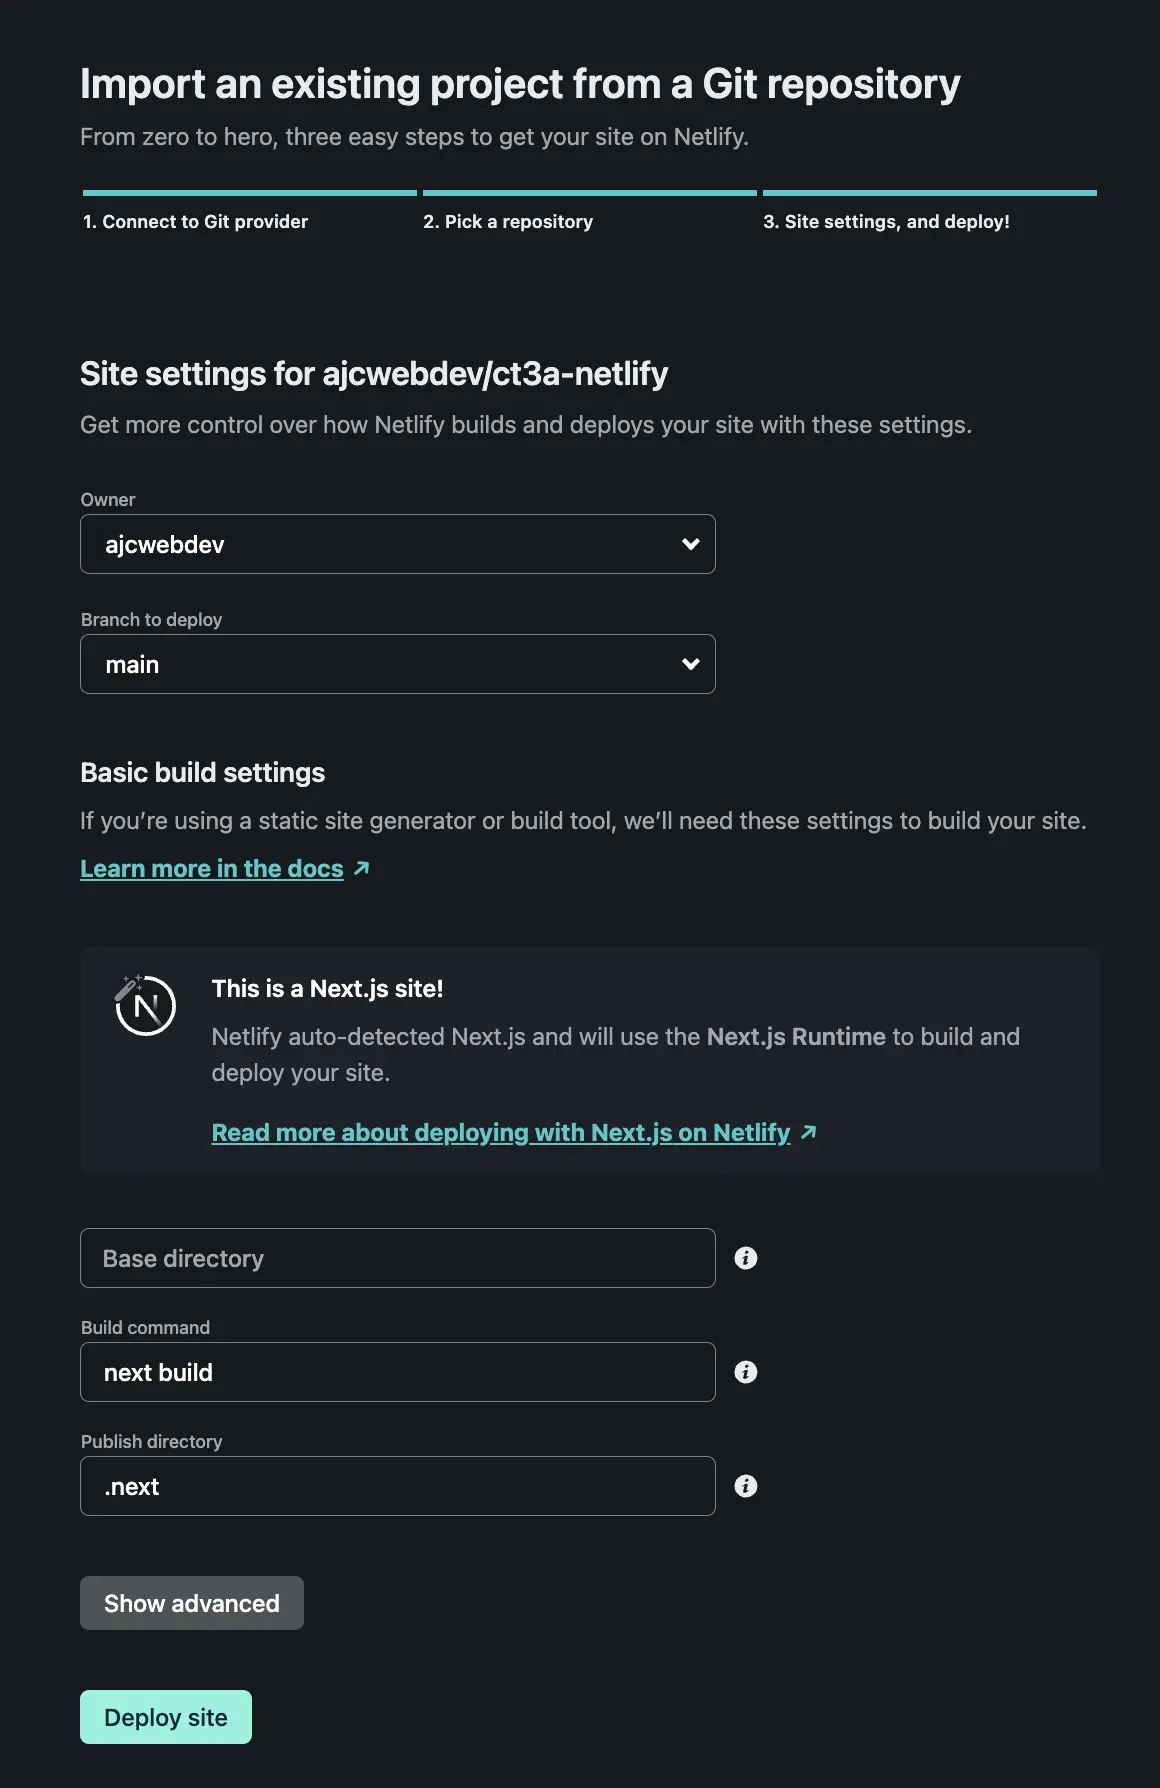Select step 3: Site settings, and deploy
Image resolution: width=1160 pixels, height=1788 pixels.
887,221
